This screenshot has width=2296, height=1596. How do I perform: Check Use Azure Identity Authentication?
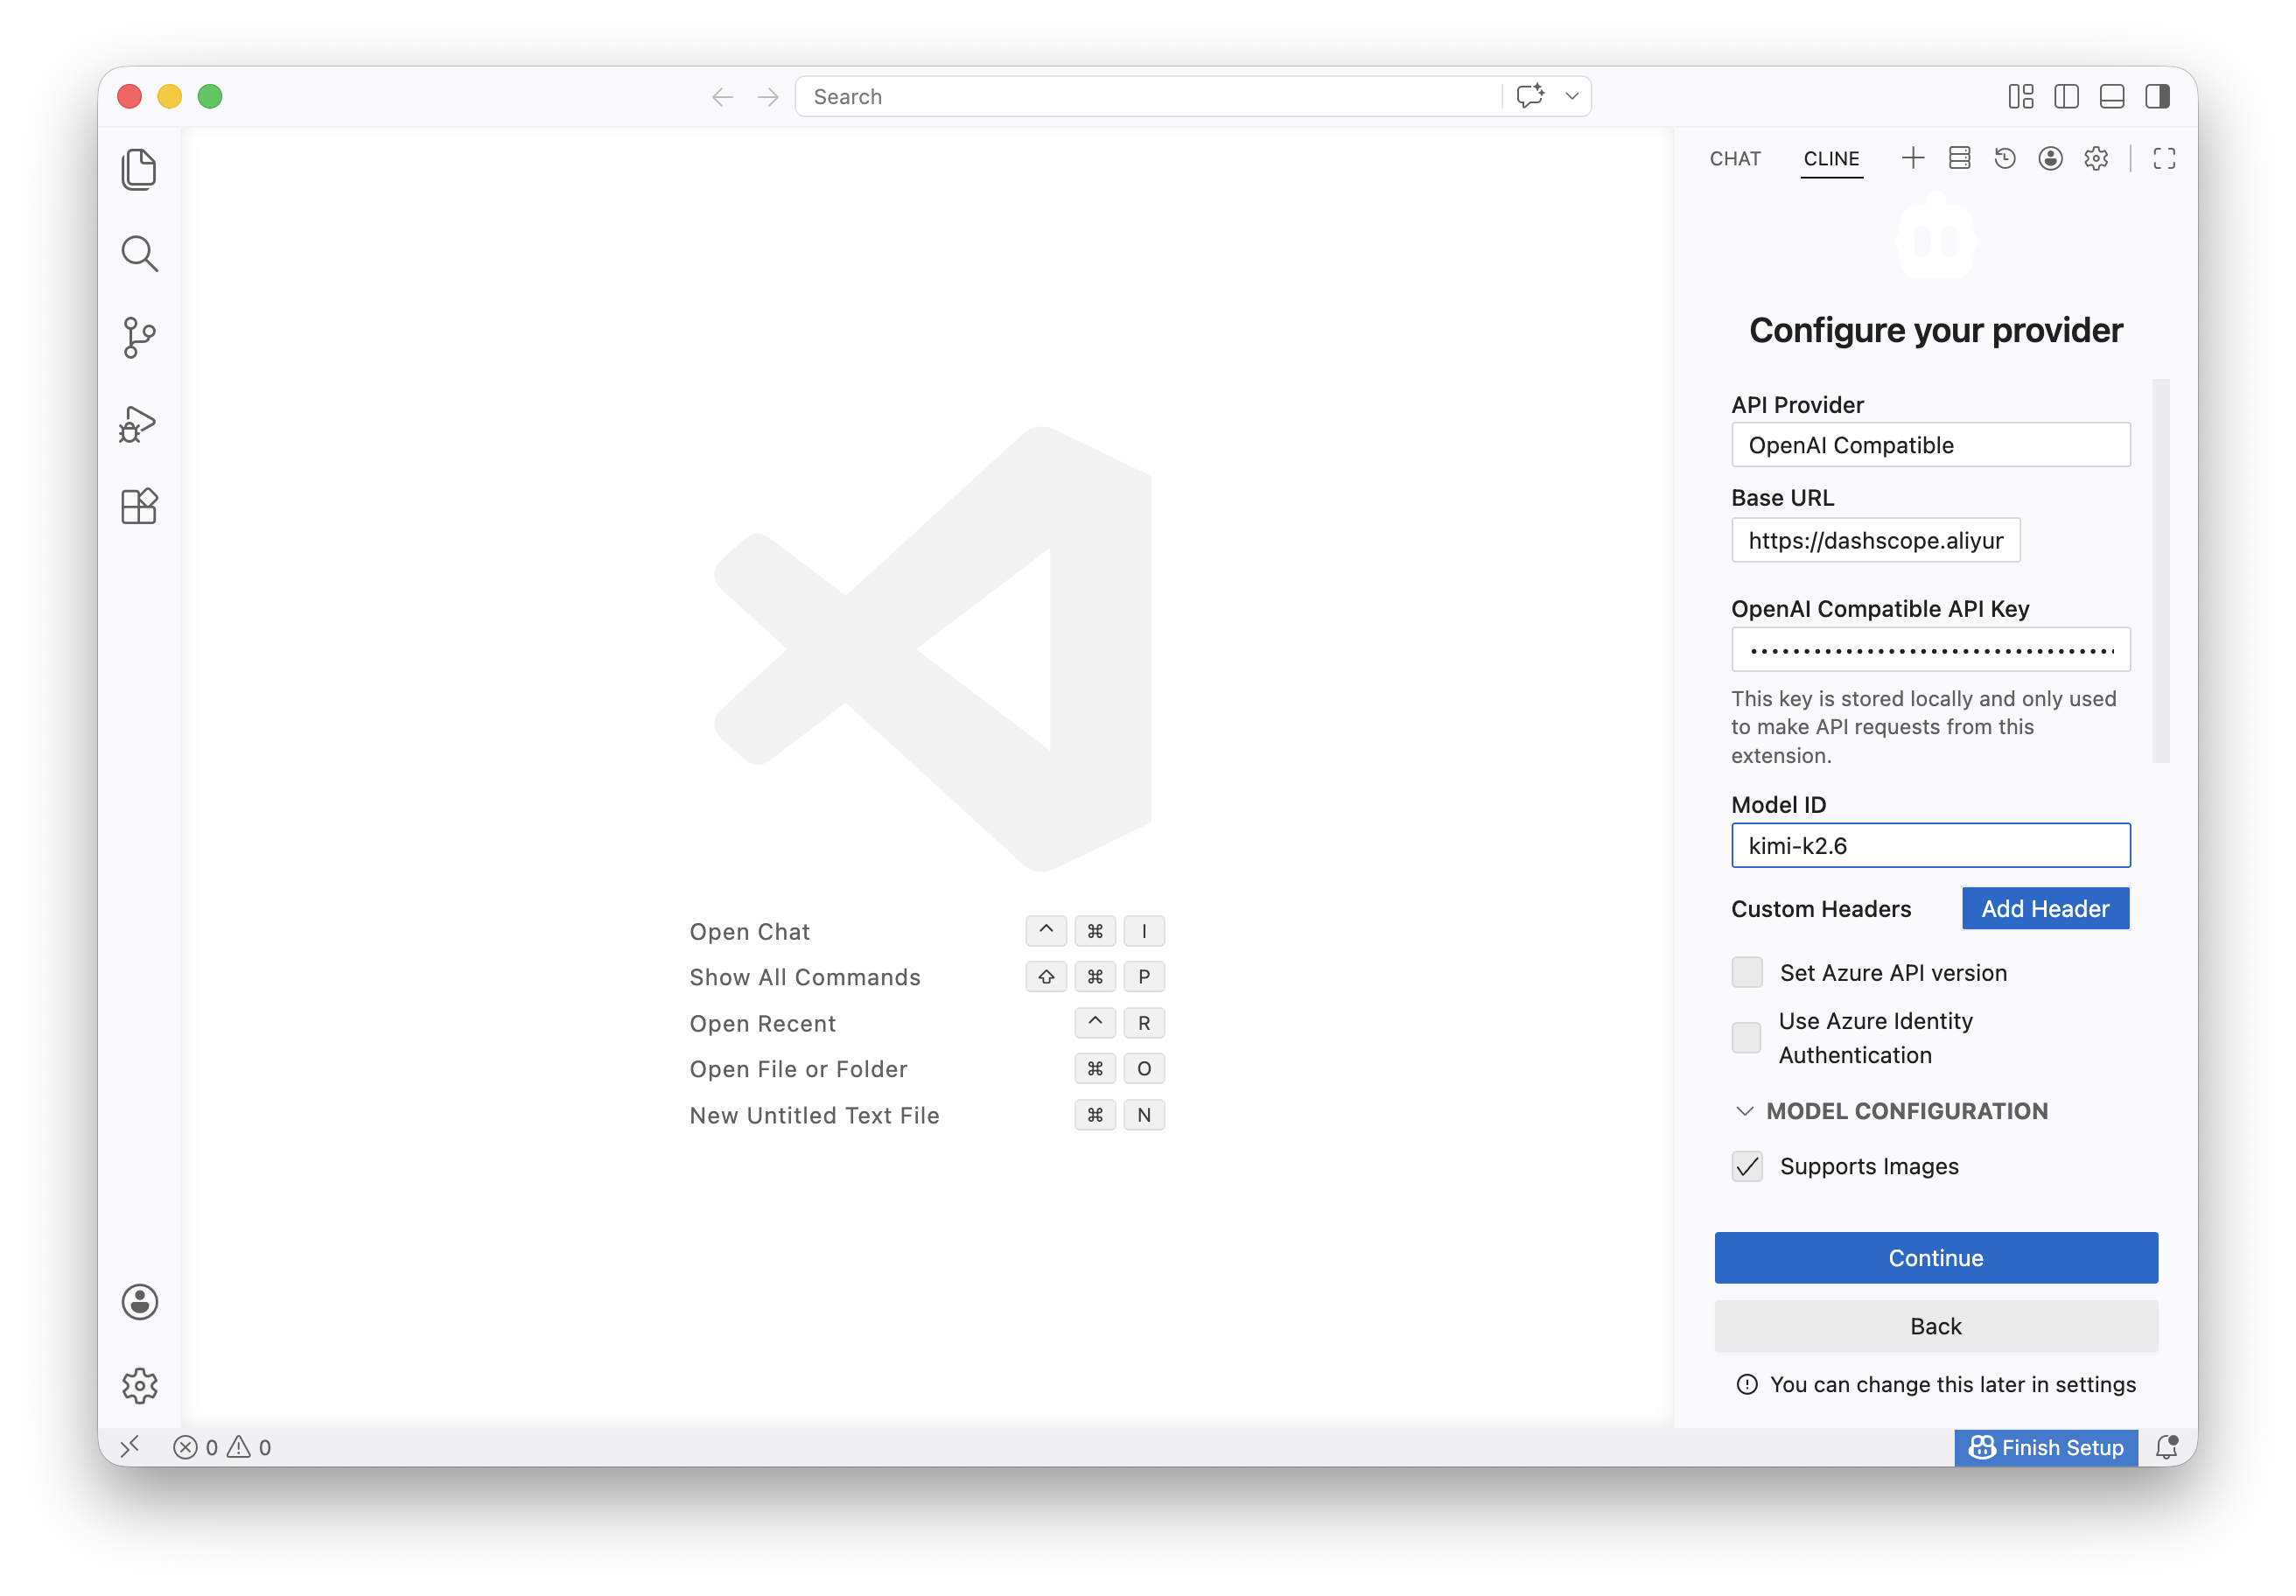pos(1746,1038)
